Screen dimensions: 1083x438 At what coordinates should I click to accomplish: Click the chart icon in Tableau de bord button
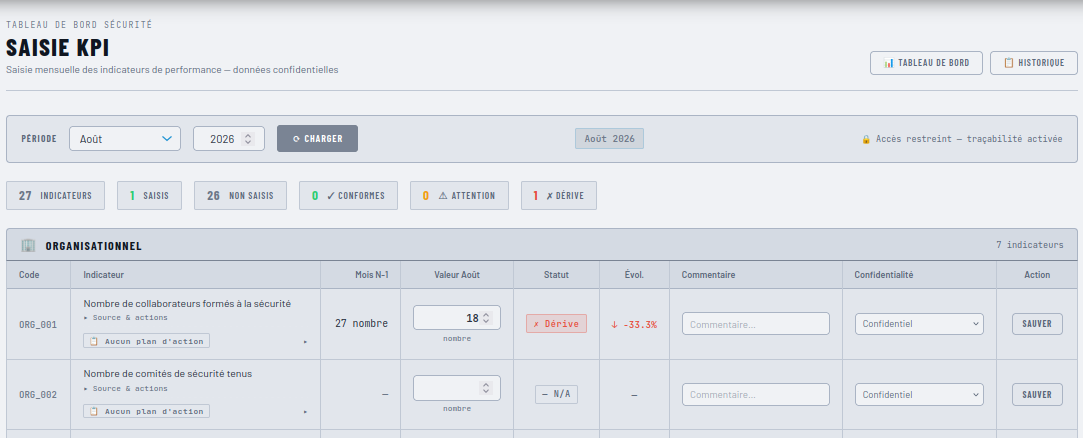[889, 63]
